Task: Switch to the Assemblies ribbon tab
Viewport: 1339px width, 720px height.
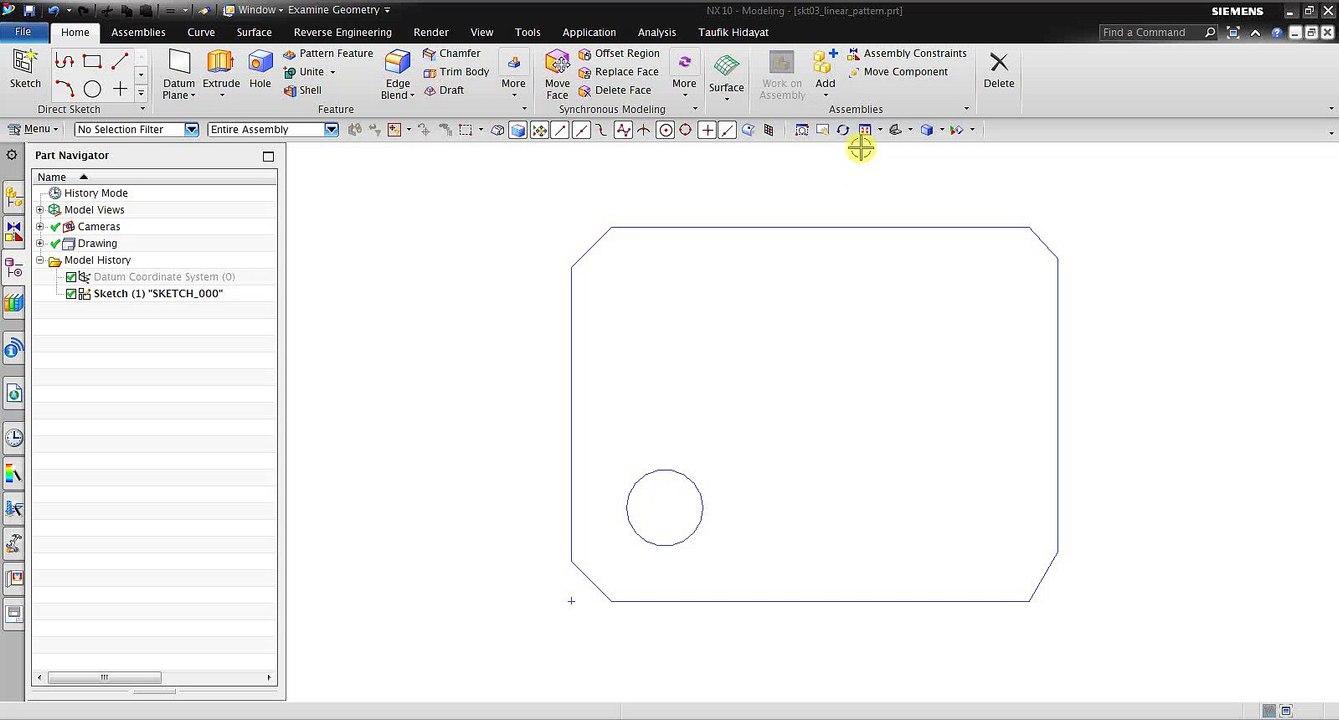Action: 138,32
